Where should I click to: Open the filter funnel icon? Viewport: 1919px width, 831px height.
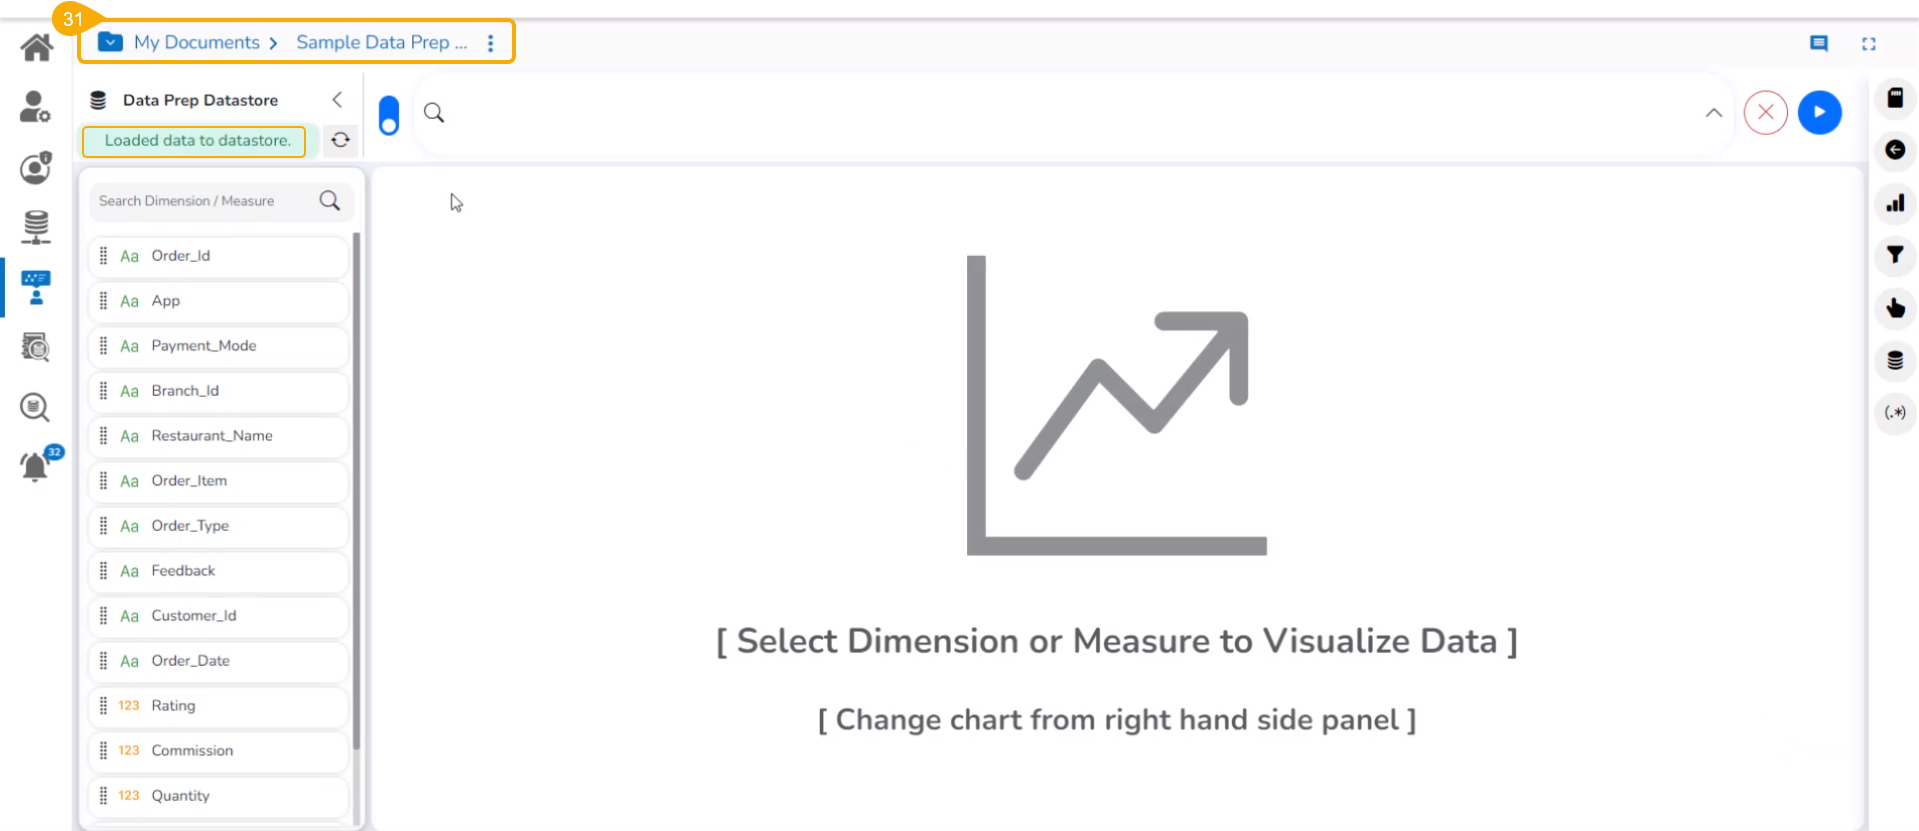coord(1895,255)
